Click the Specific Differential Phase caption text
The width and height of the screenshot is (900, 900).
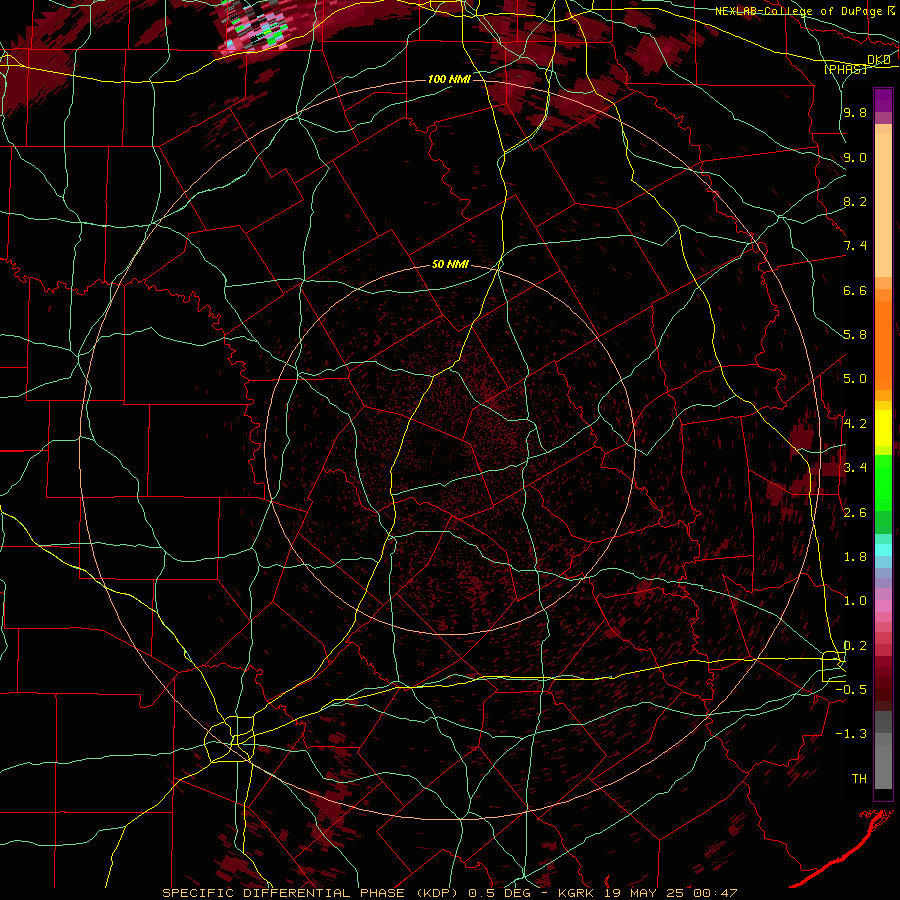449,893
